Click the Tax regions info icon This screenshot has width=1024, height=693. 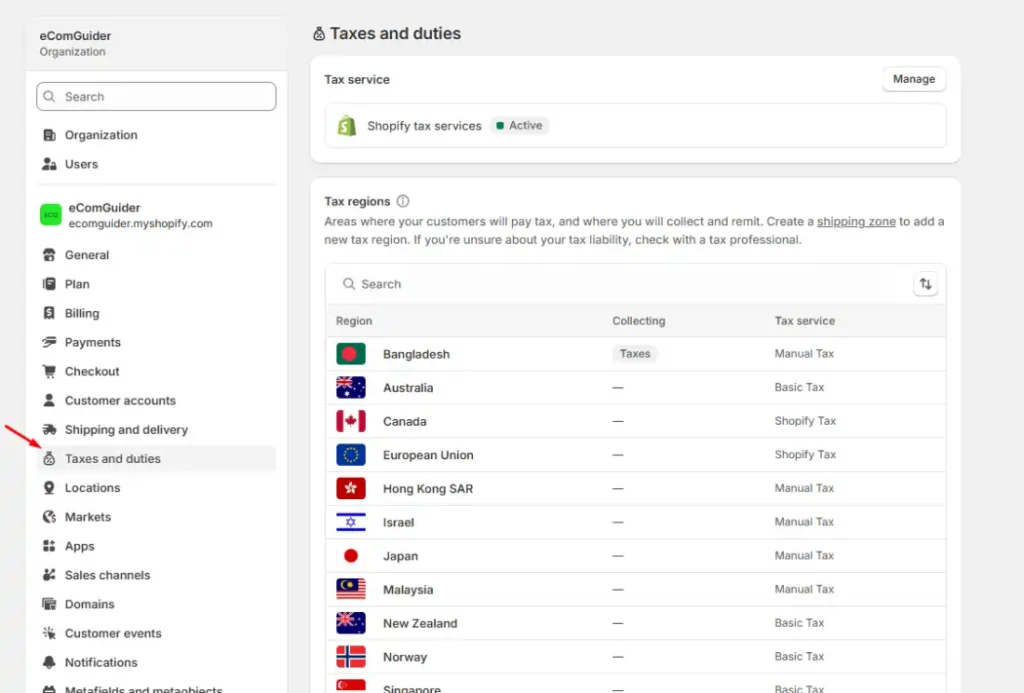click(x=403, y=201)
